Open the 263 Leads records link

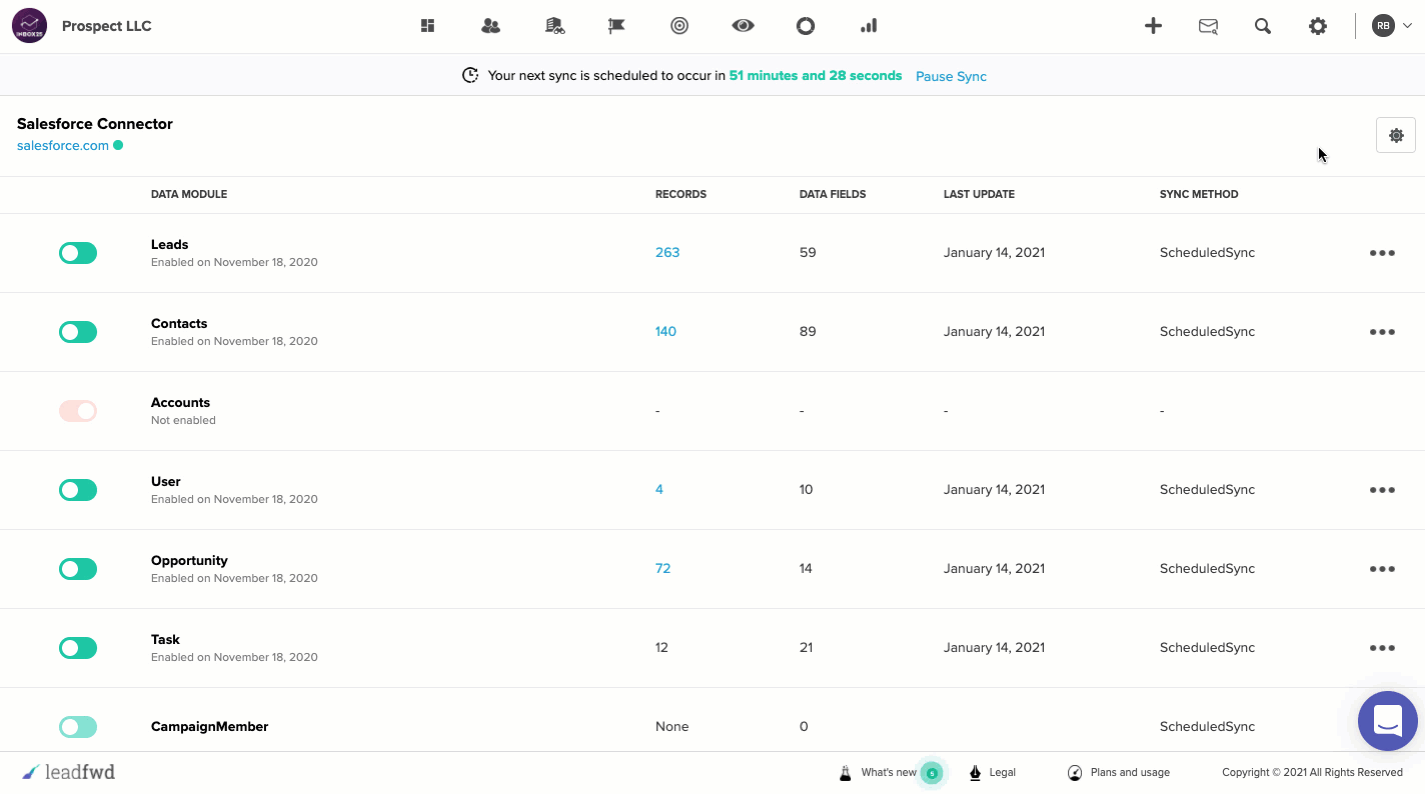(667, 252)
